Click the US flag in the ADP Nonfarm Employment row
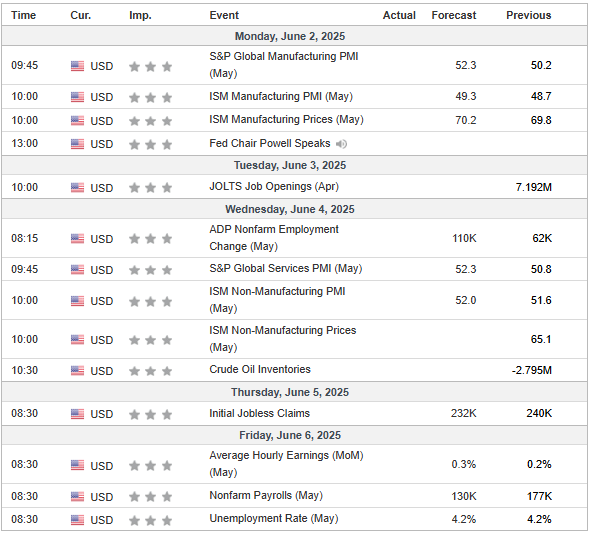 point(77,239)
